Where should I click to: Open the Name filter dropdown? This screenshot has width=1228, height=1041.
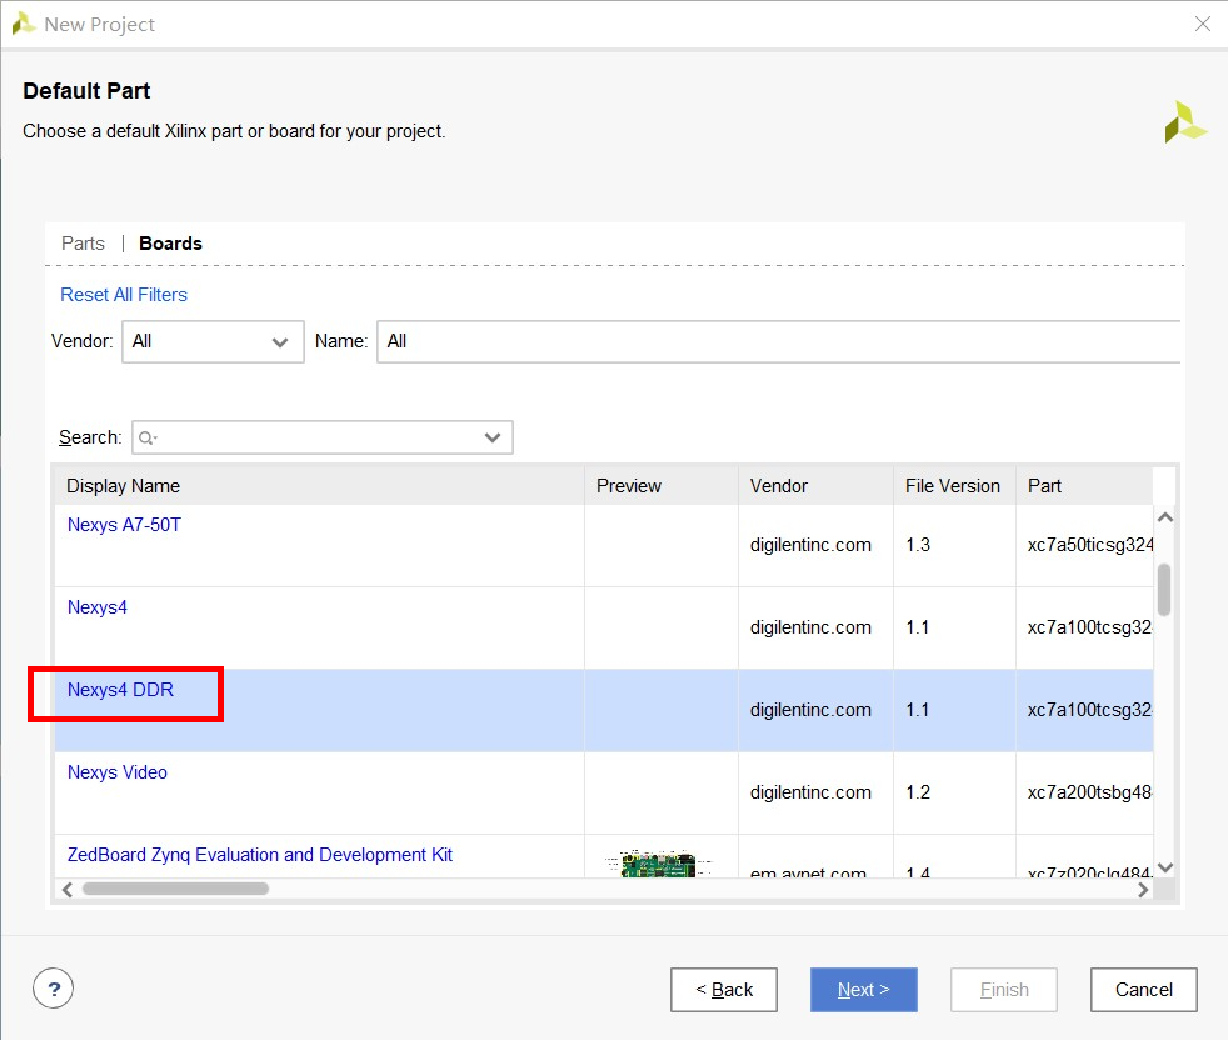point(778,341)
